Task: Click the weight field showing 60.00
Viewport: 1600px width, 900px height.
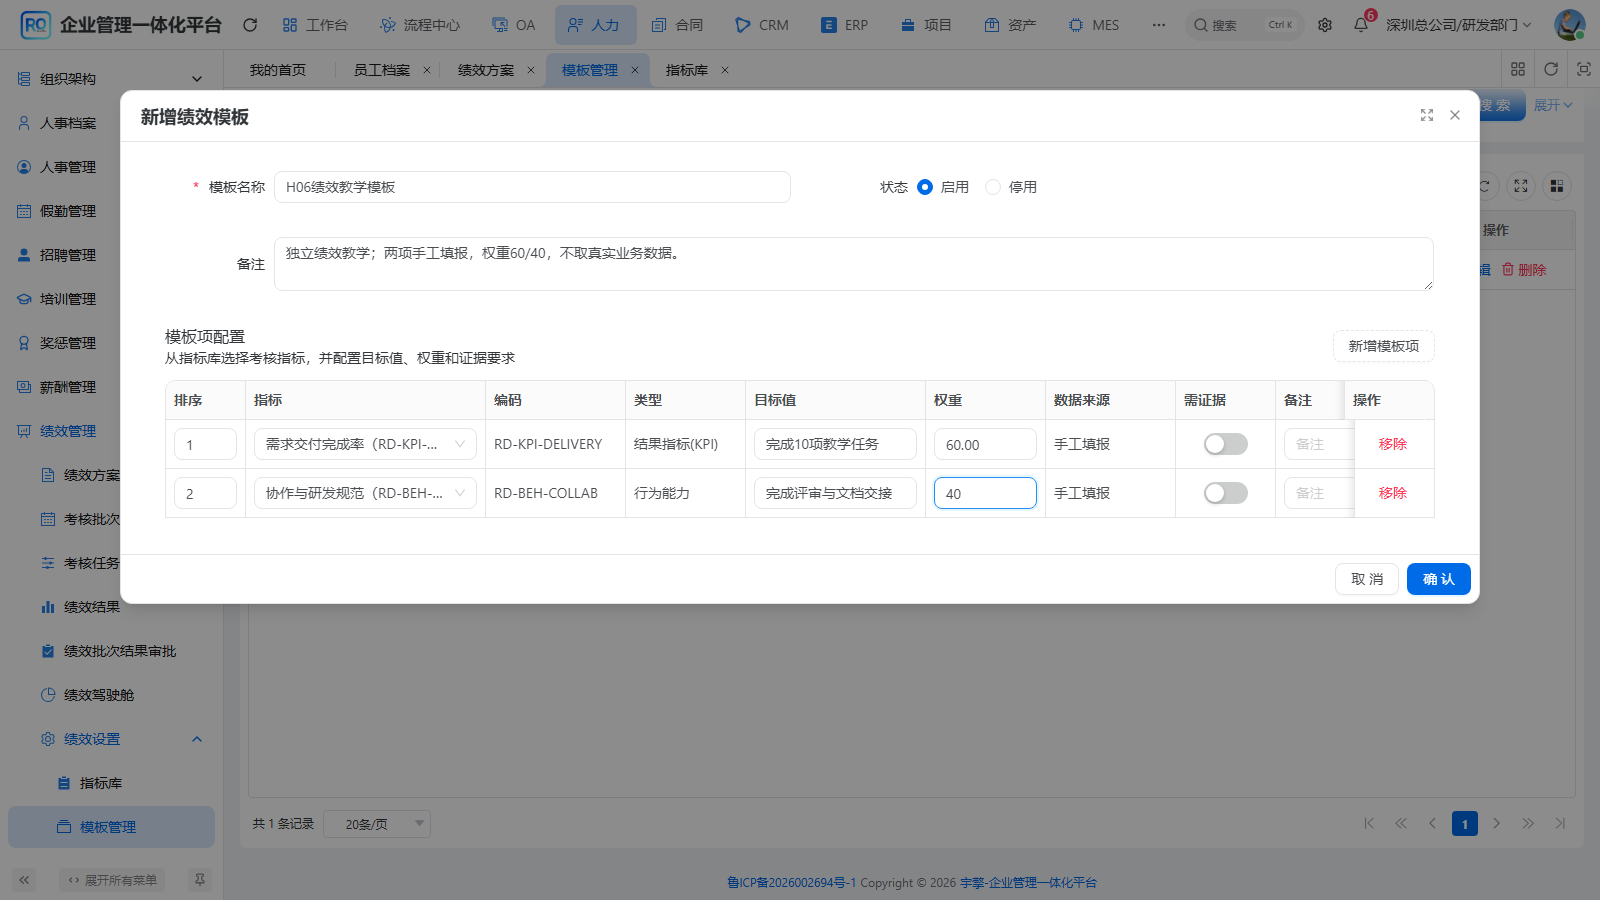Action: (x=985, y=444)
